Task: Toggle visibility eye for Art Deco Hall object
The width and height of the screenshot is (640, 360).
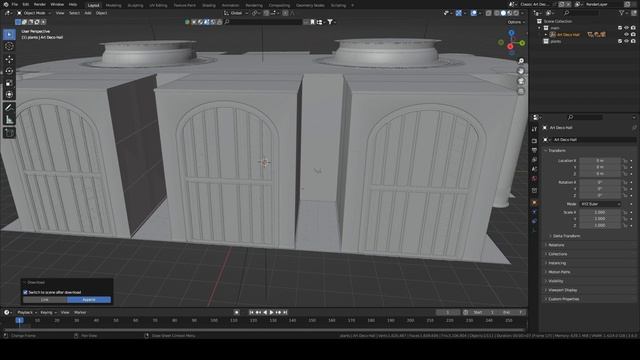Action: coord(627,35)
